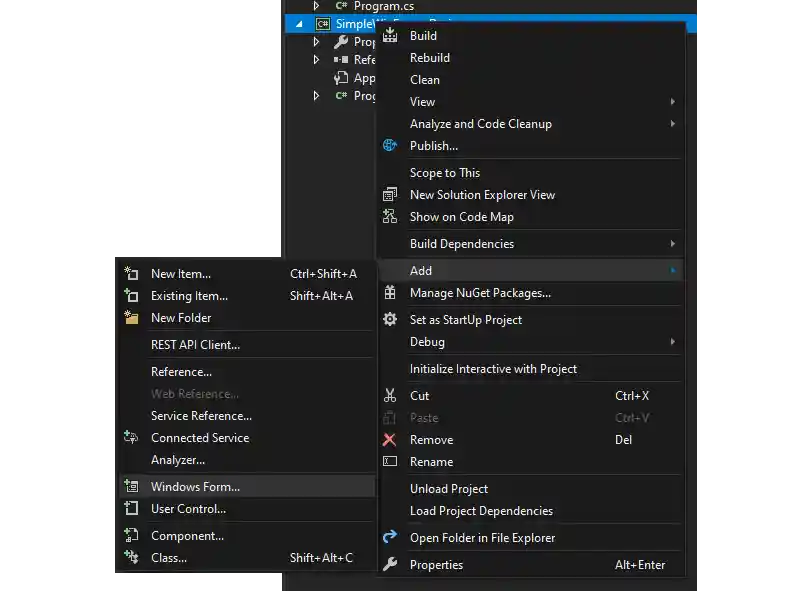Choose Reference... in the Add submenu

[181, 372]
